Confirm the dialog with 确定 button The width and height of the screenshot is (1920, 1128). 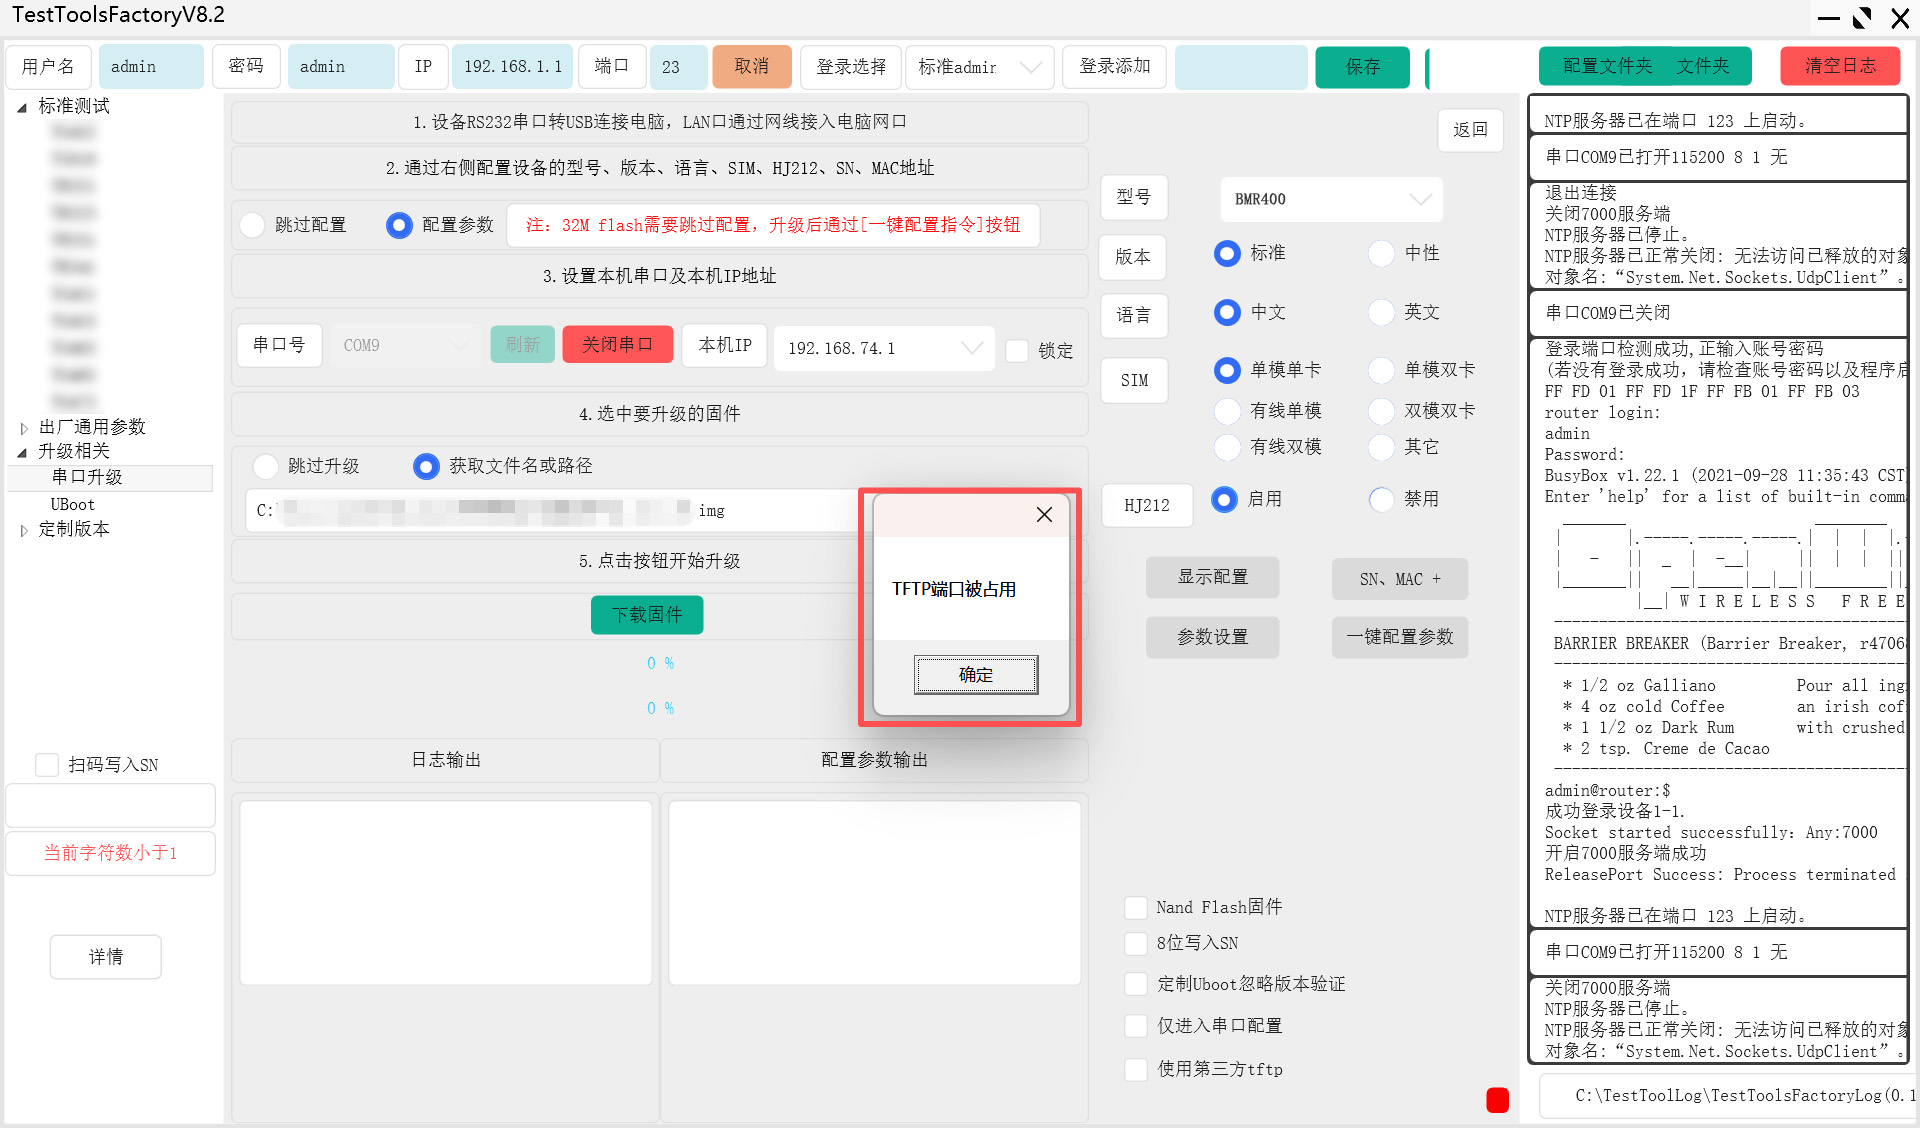pyautogui.click(x=975, y=675)
